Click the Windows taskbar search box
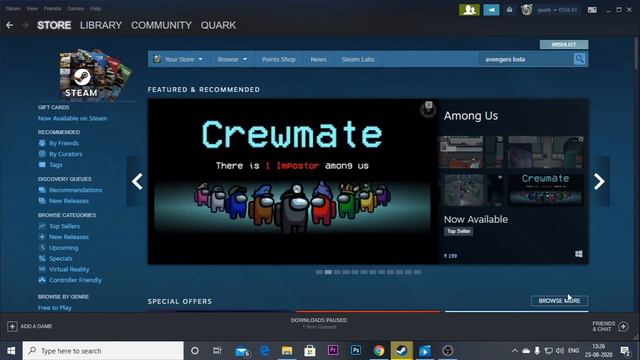This screenshot has height=360, width=640. pos(103,351)
